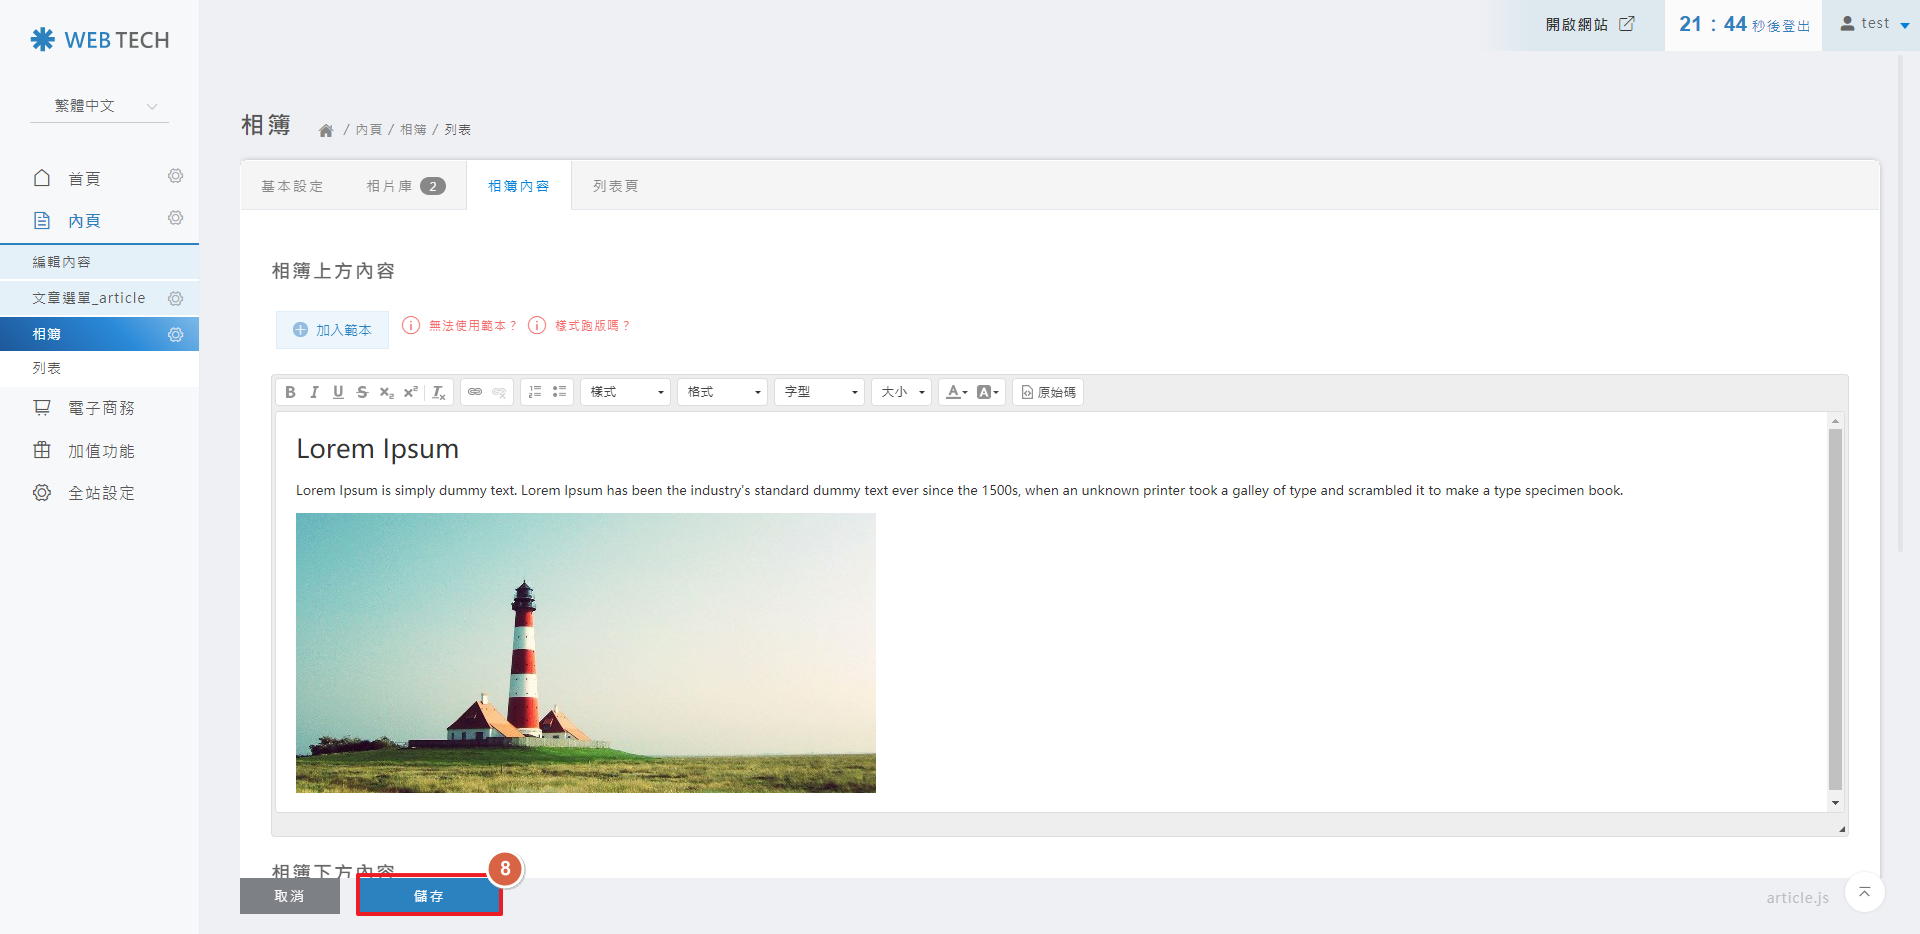1920x934 pixels.
Task: Insert a bulleted list
Action: (559, 392)
